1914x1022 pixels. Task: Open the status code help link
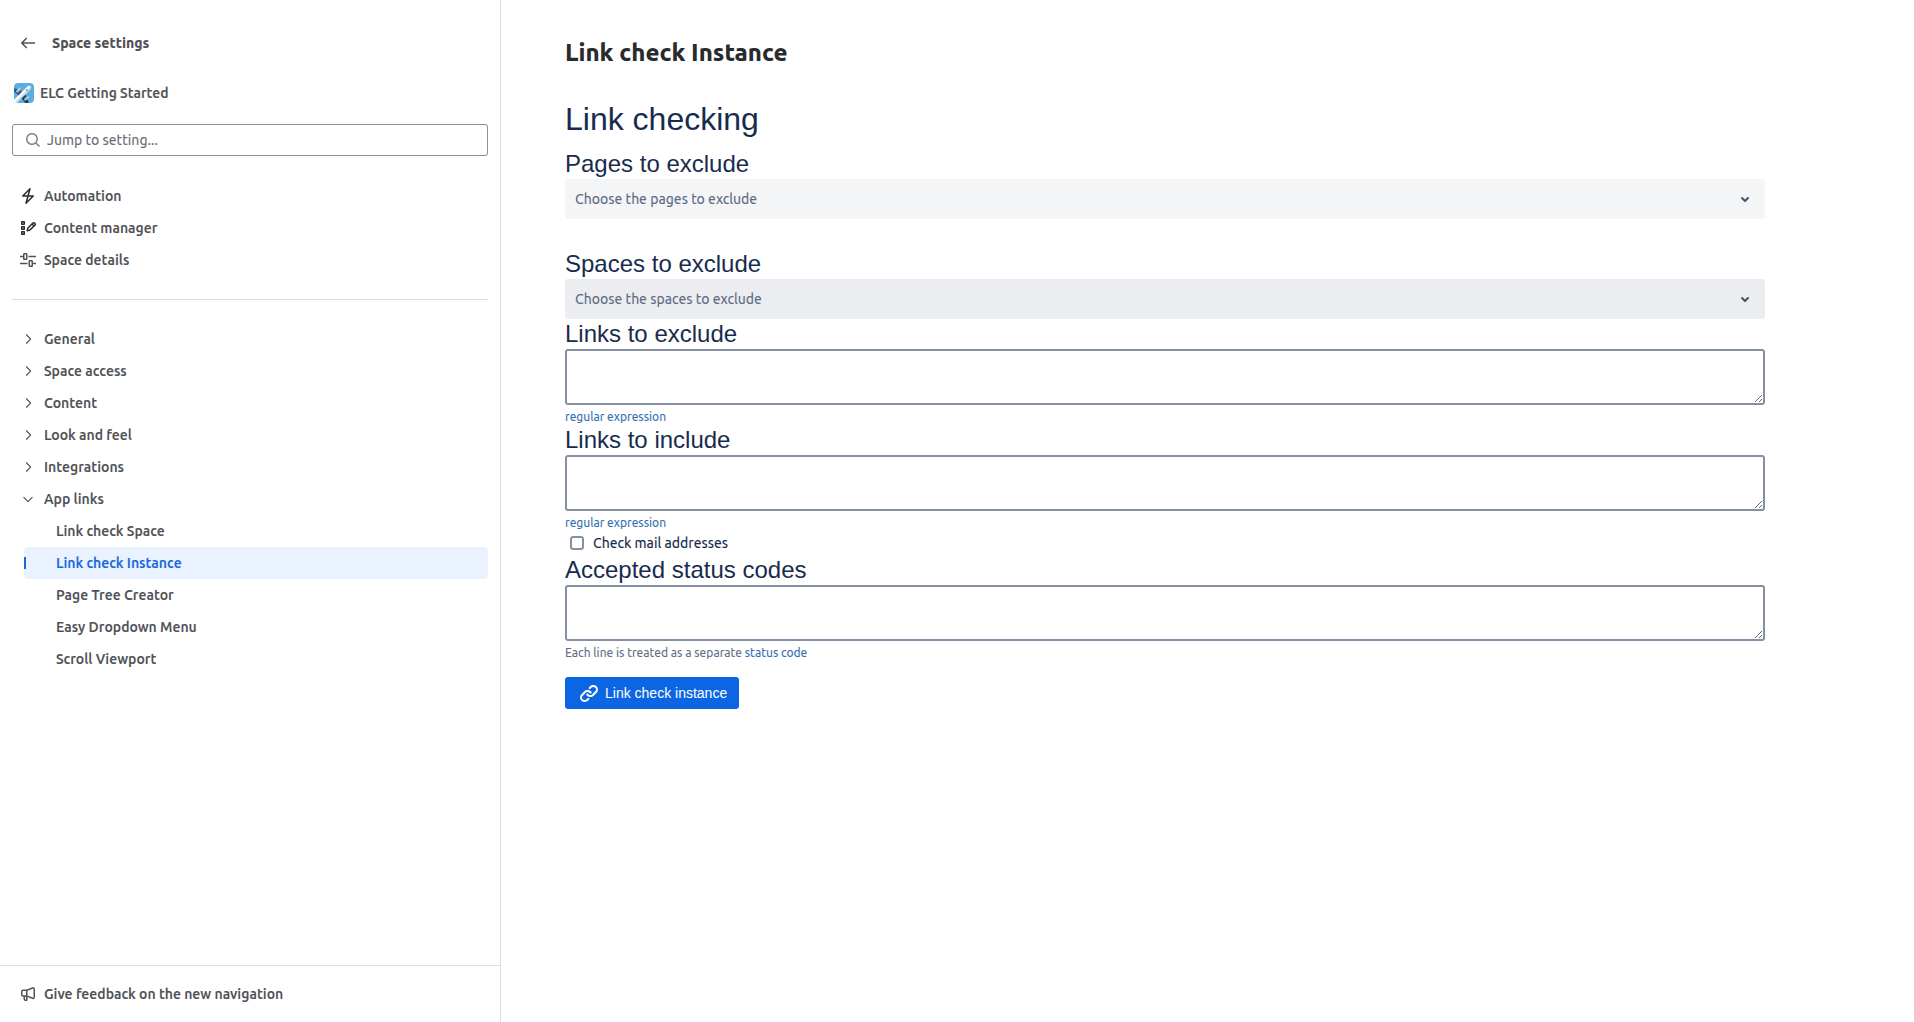click(x=775, y=653)
